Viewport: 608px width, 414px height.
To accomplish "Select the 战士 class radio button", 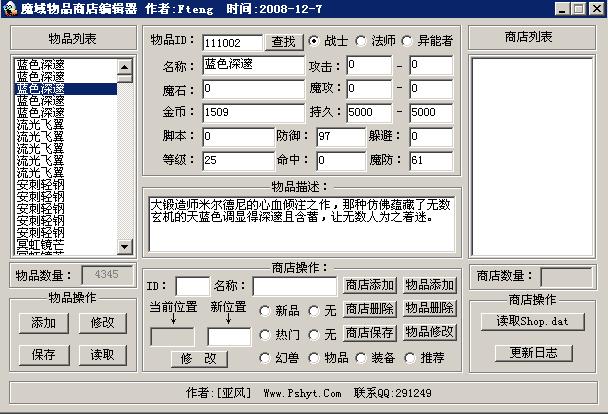I will [315, 42].
